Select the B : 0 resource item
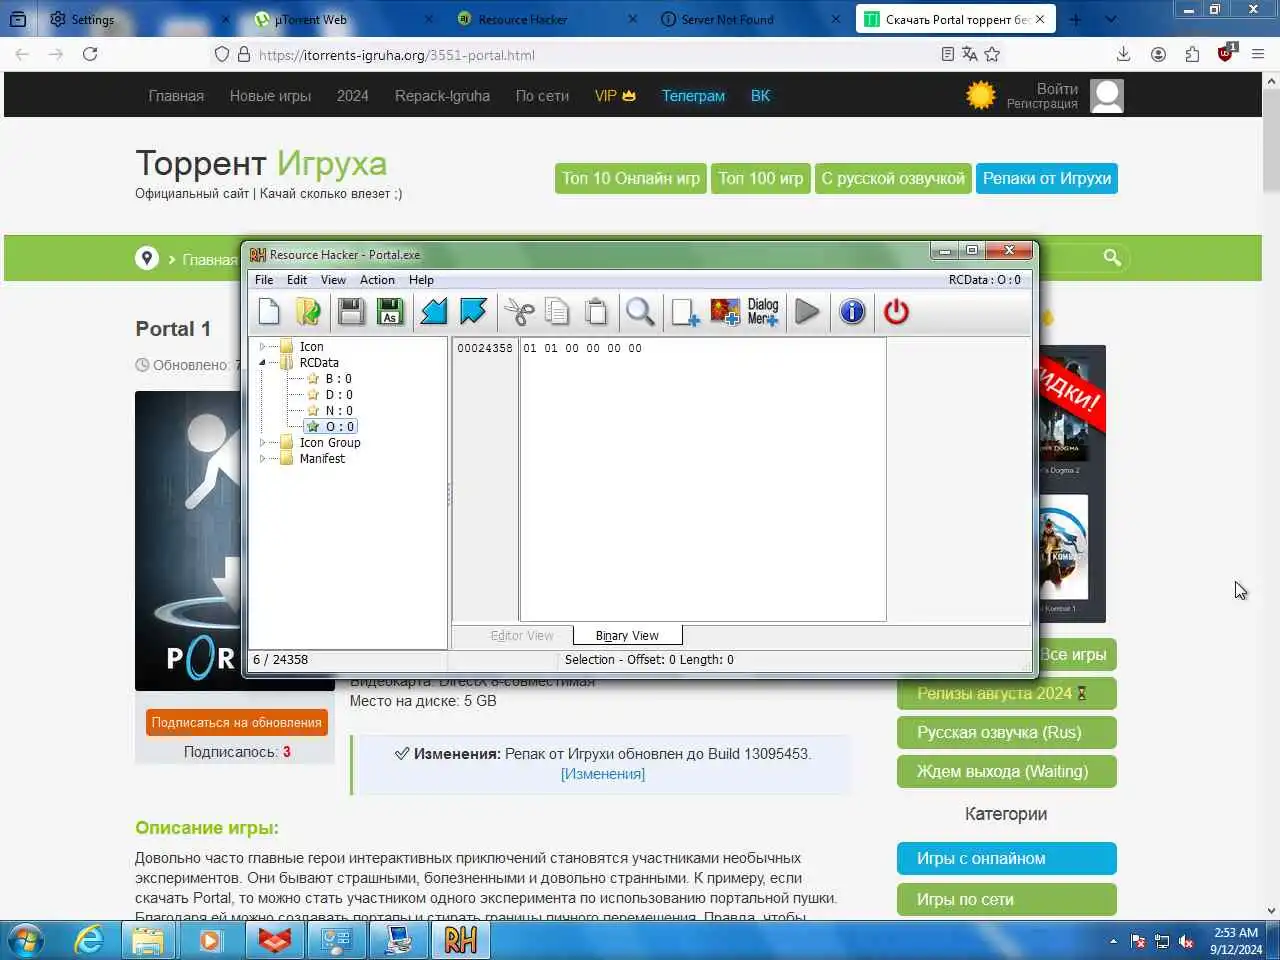Screen dimensions: 1280x960 coord(338,379)
